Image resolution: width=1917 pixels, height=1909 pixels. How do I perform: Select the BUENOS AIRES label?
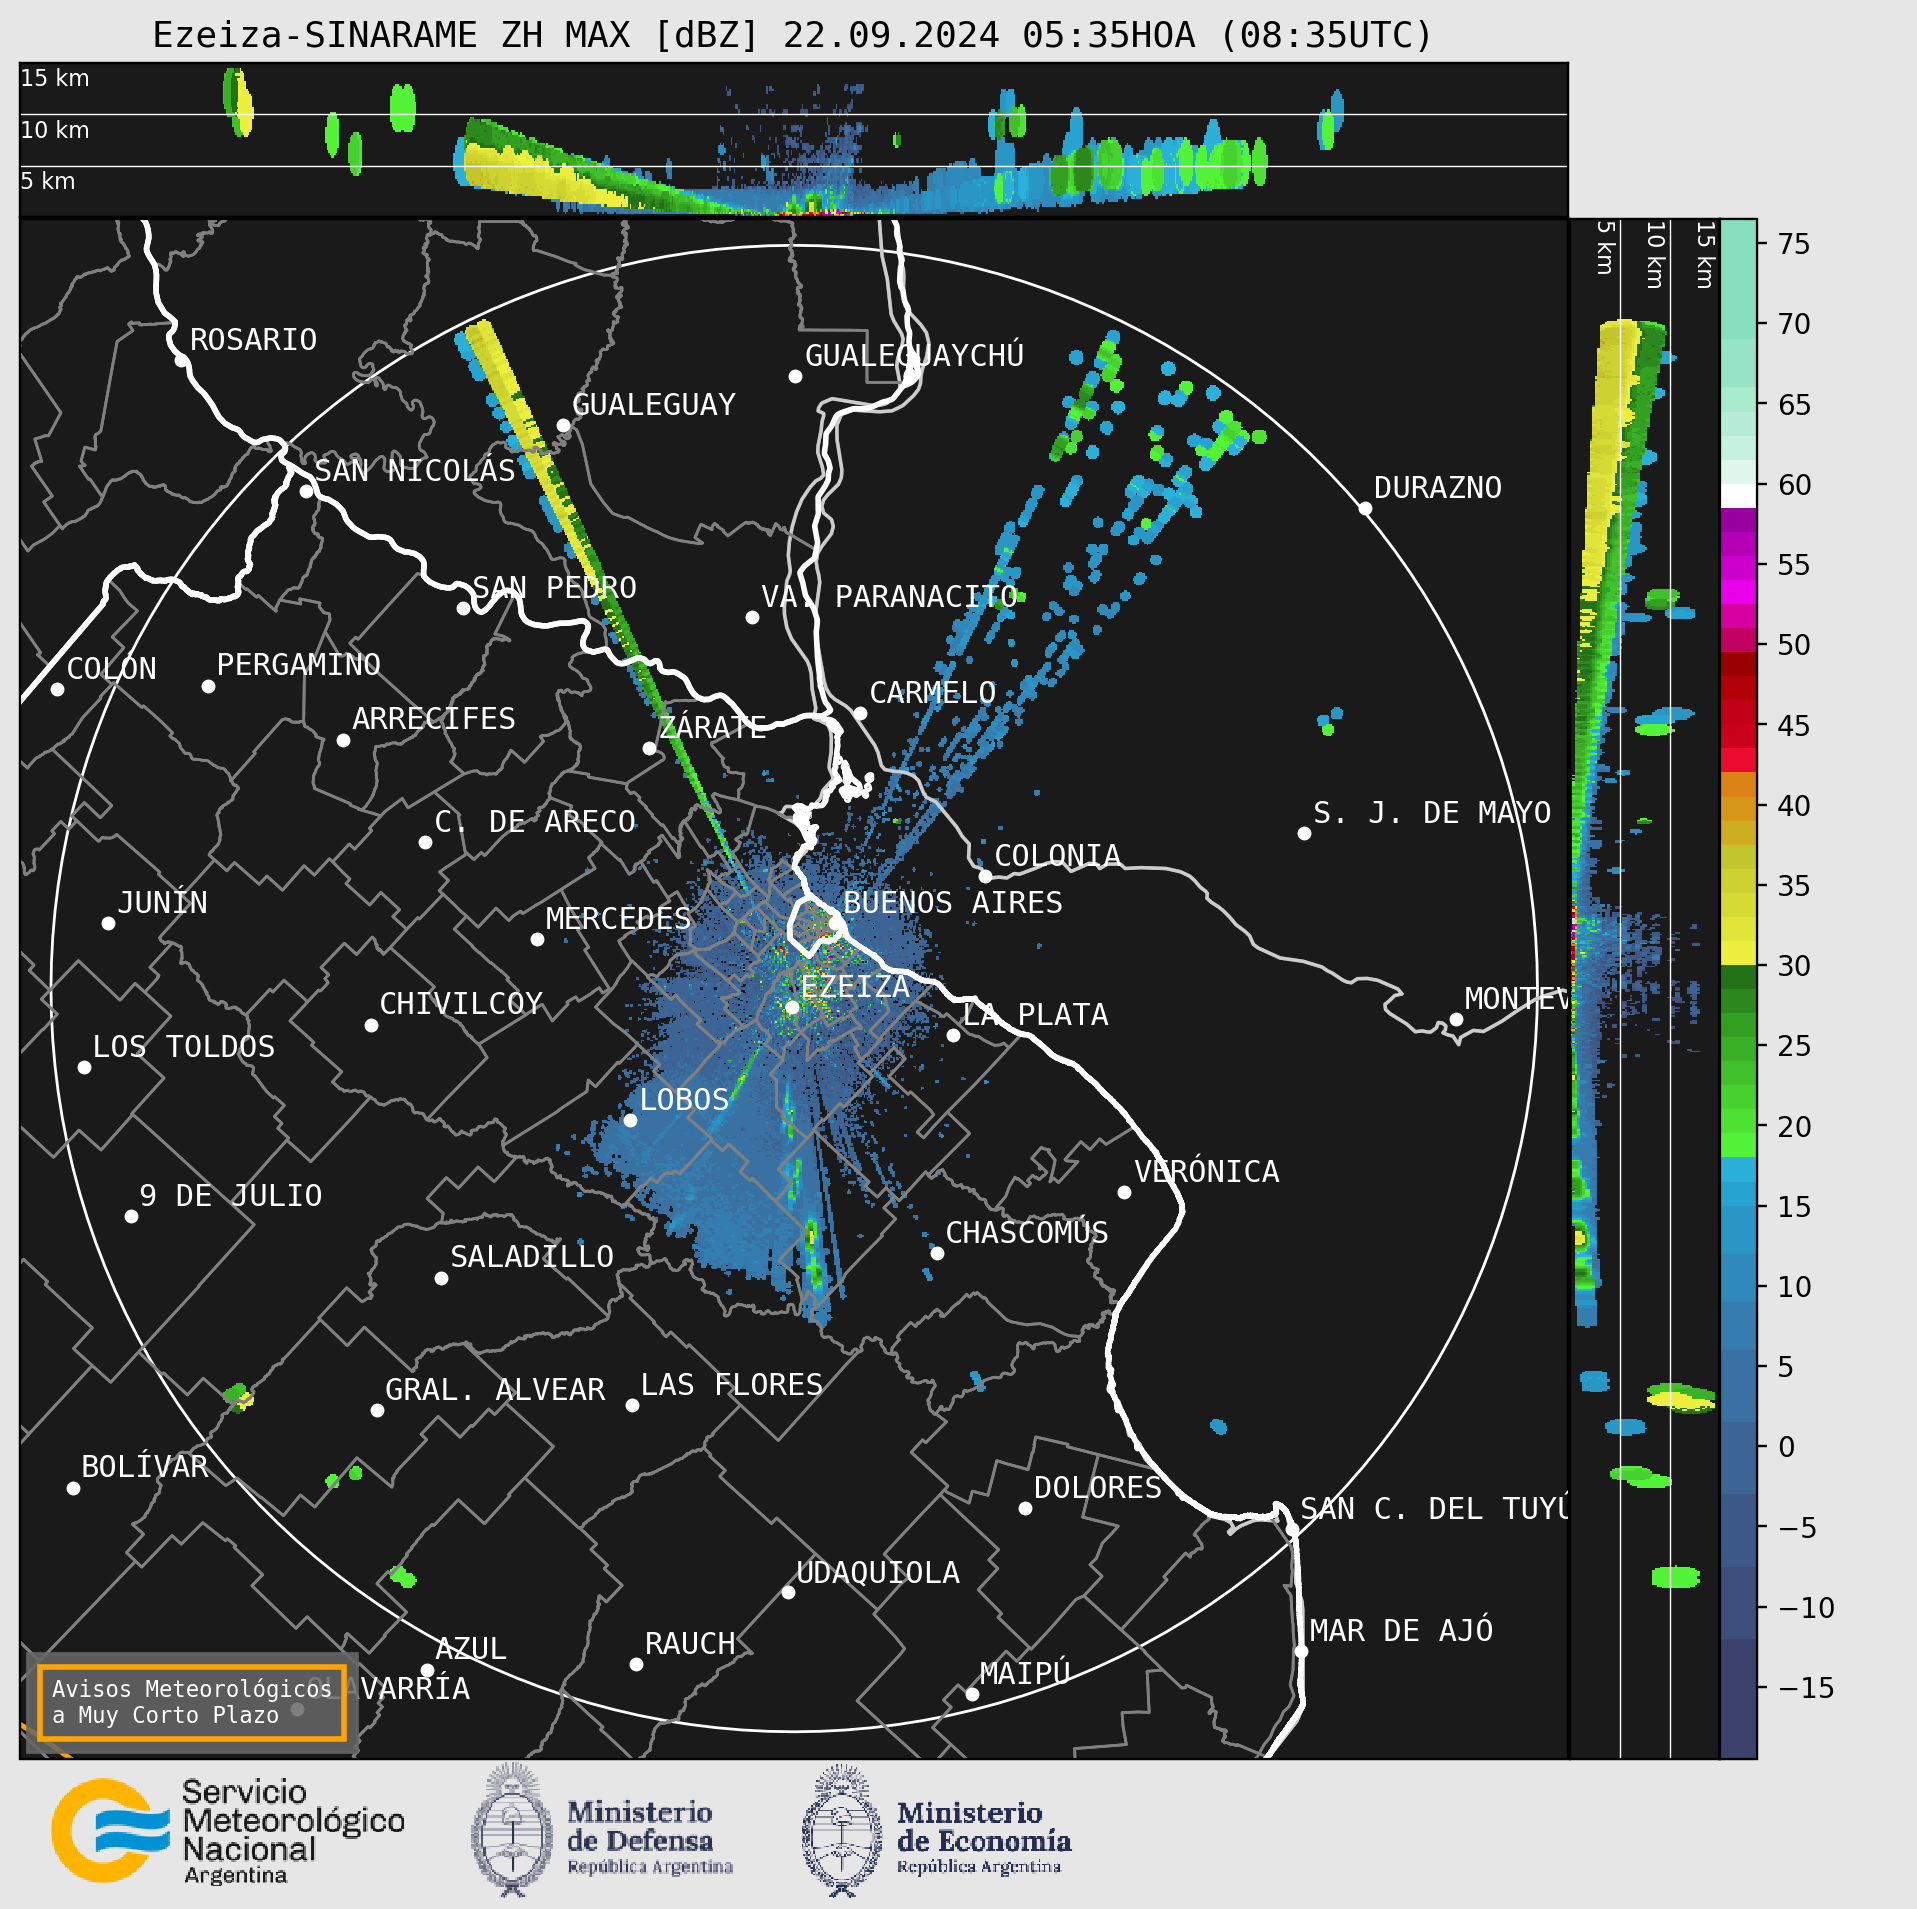953,903
